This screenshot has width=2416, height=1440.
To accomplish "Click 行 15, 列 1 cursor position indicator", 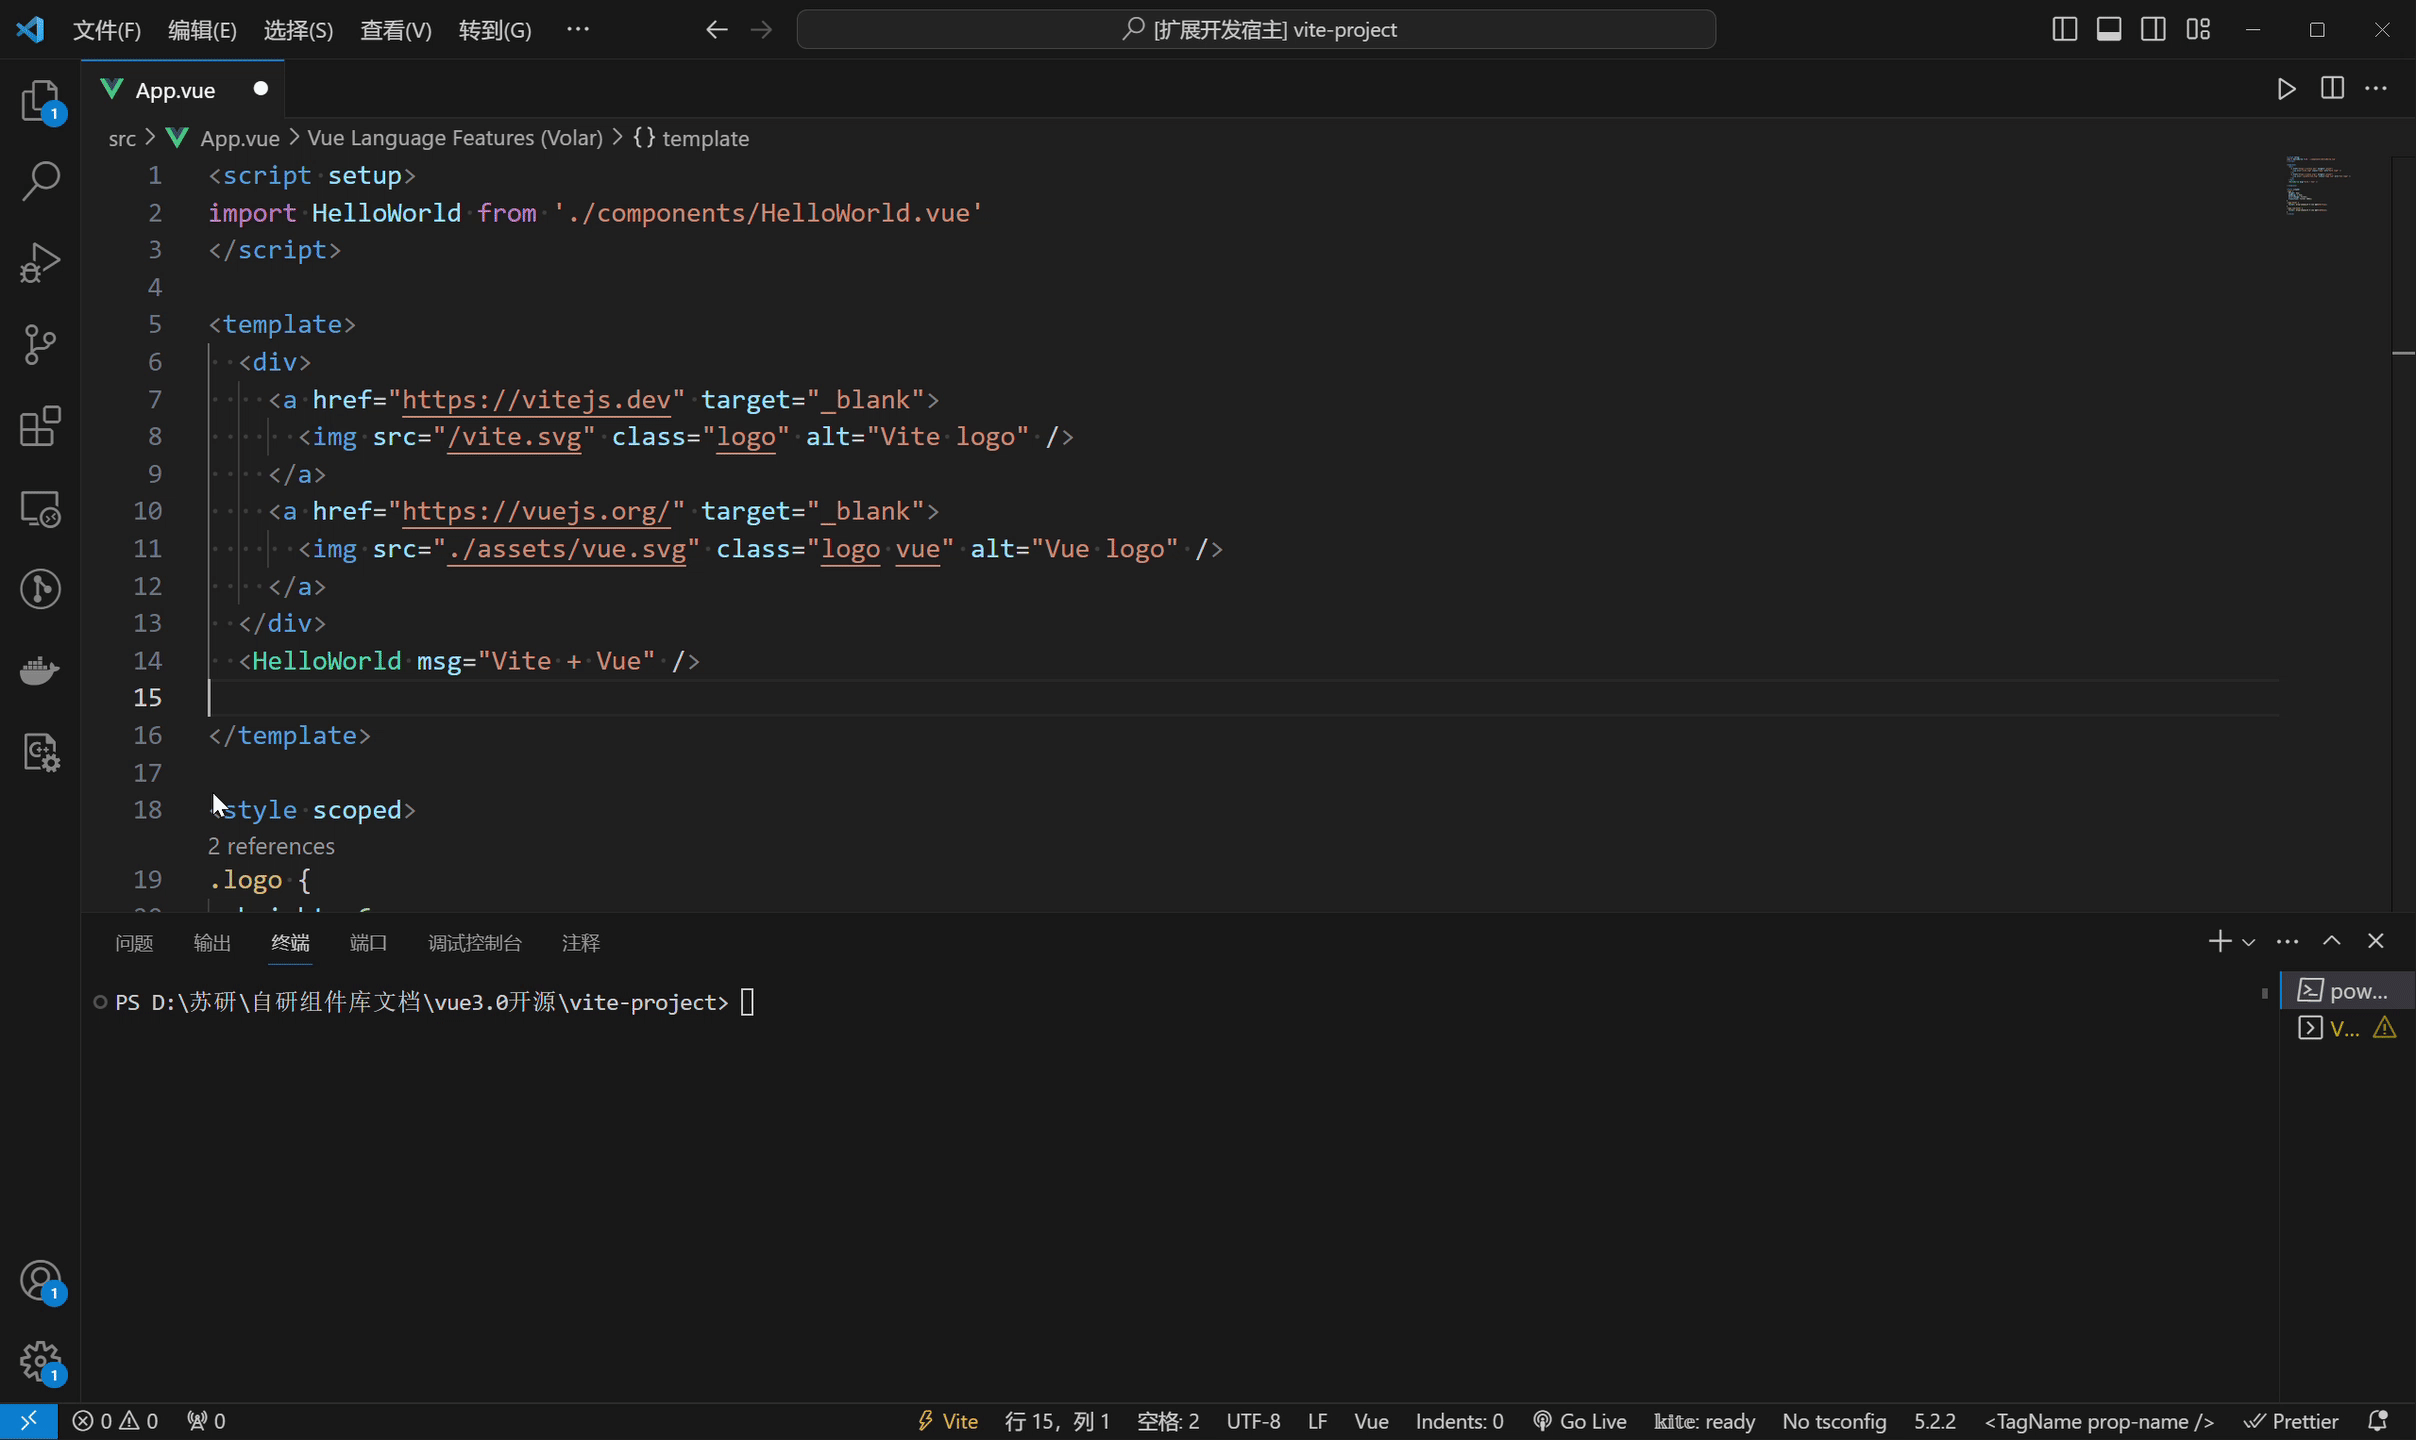I will point(1057,1421).
